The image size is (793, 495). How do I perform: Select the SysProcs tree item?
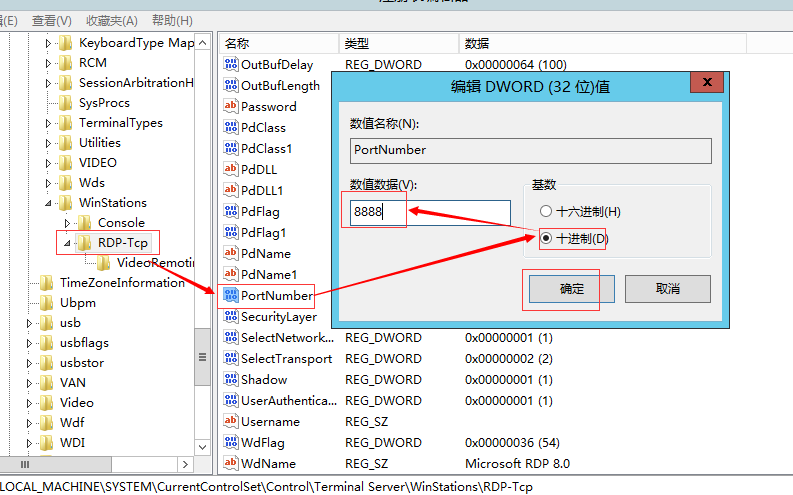click(x=104, y=103)
